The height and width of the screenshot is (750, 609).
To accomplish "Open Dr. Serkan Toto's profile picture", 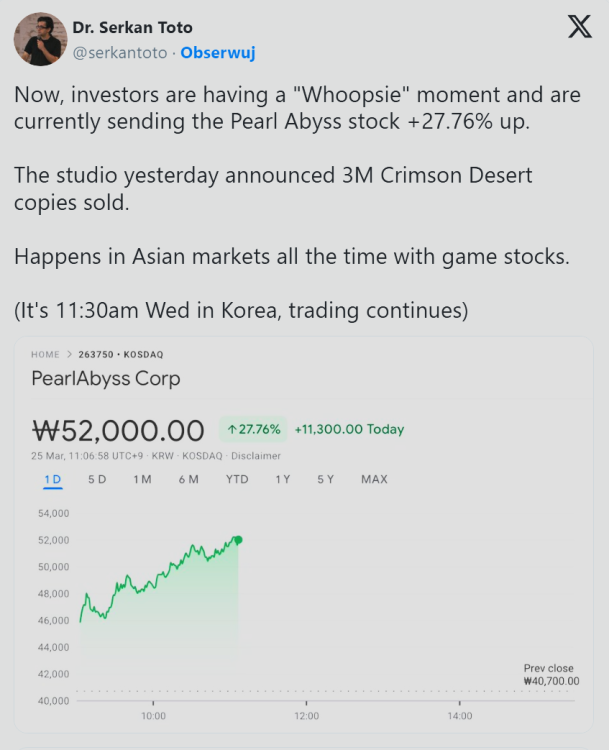I will 40,39.
